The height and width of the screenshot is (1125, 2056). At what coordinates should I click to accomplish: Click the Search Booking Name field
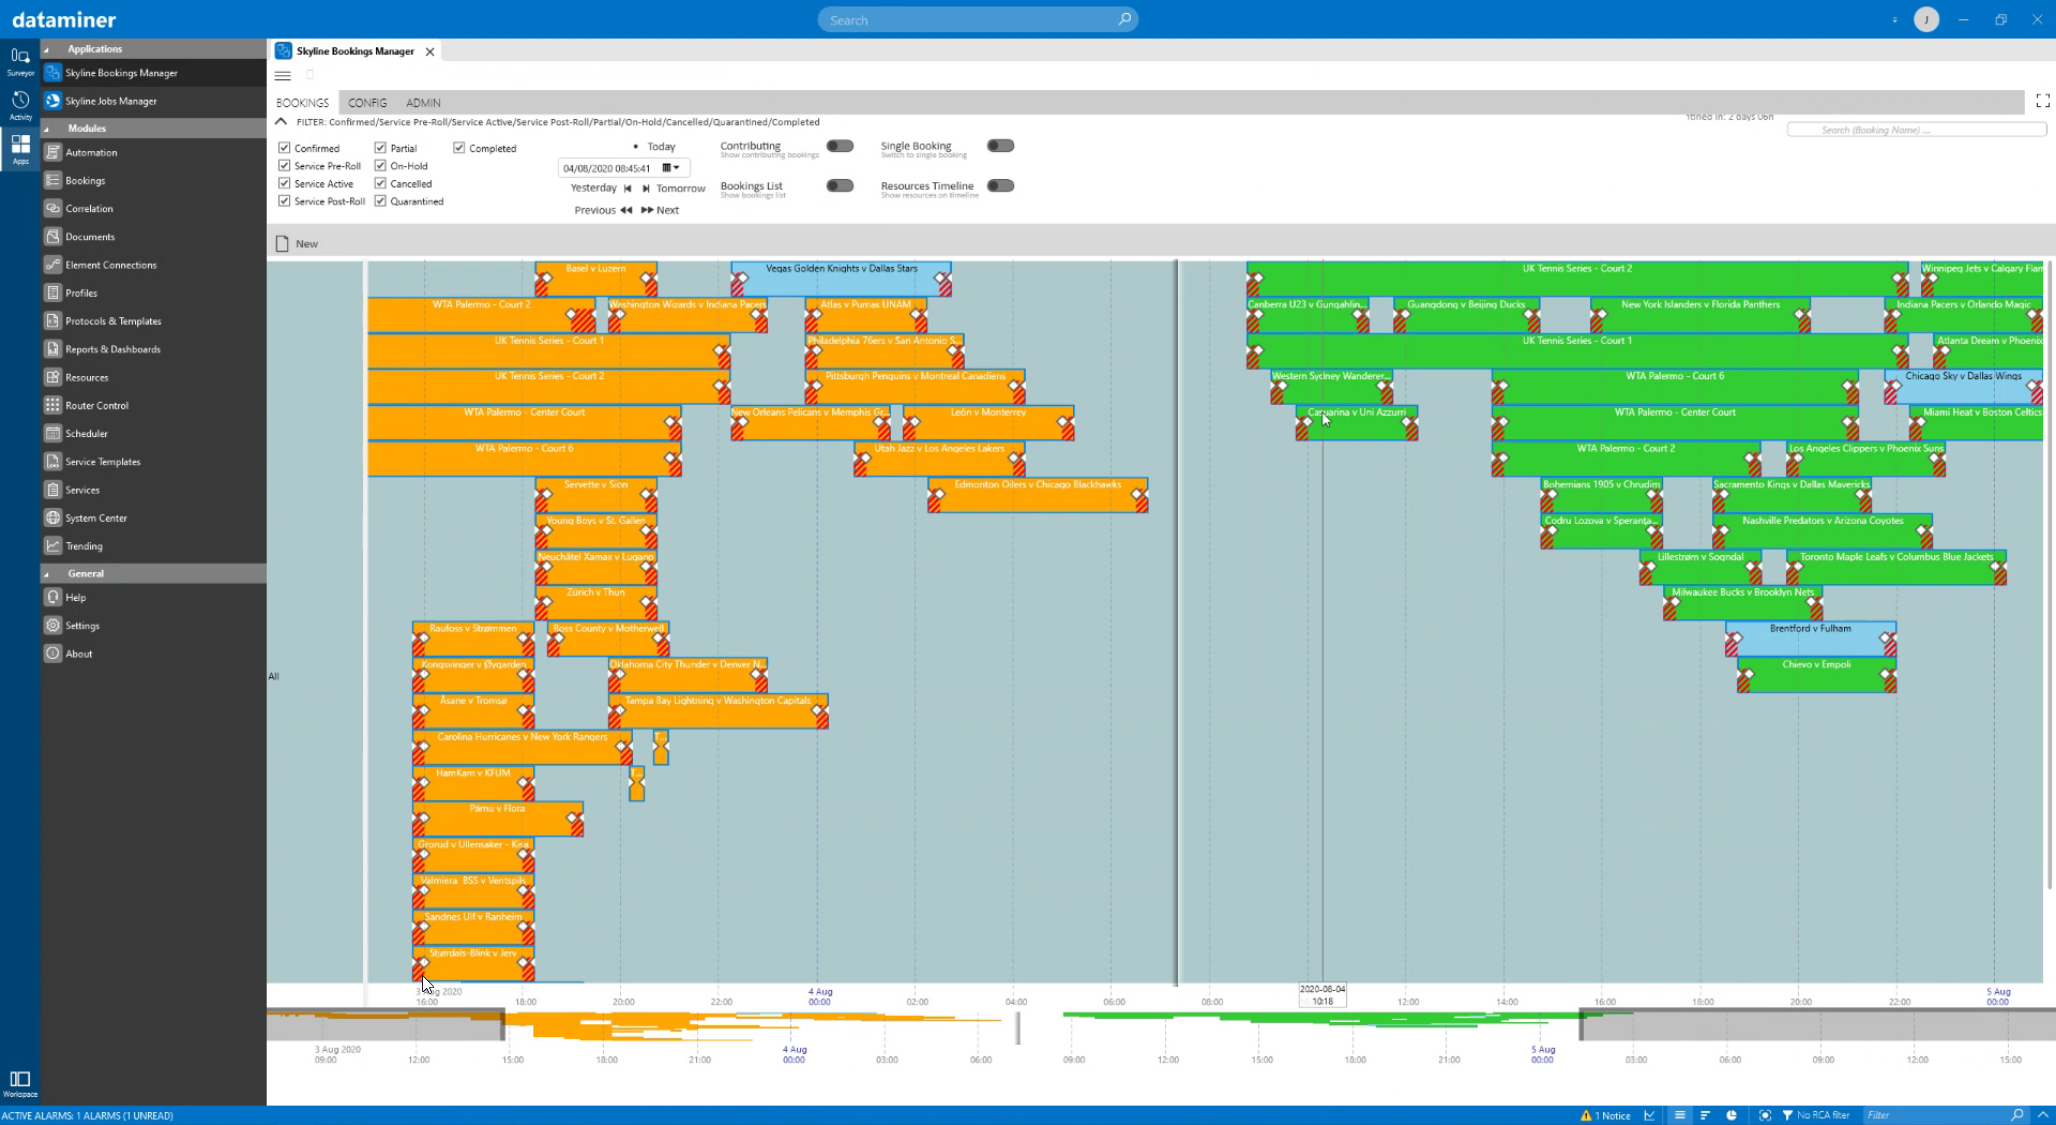click(1916, 130)
